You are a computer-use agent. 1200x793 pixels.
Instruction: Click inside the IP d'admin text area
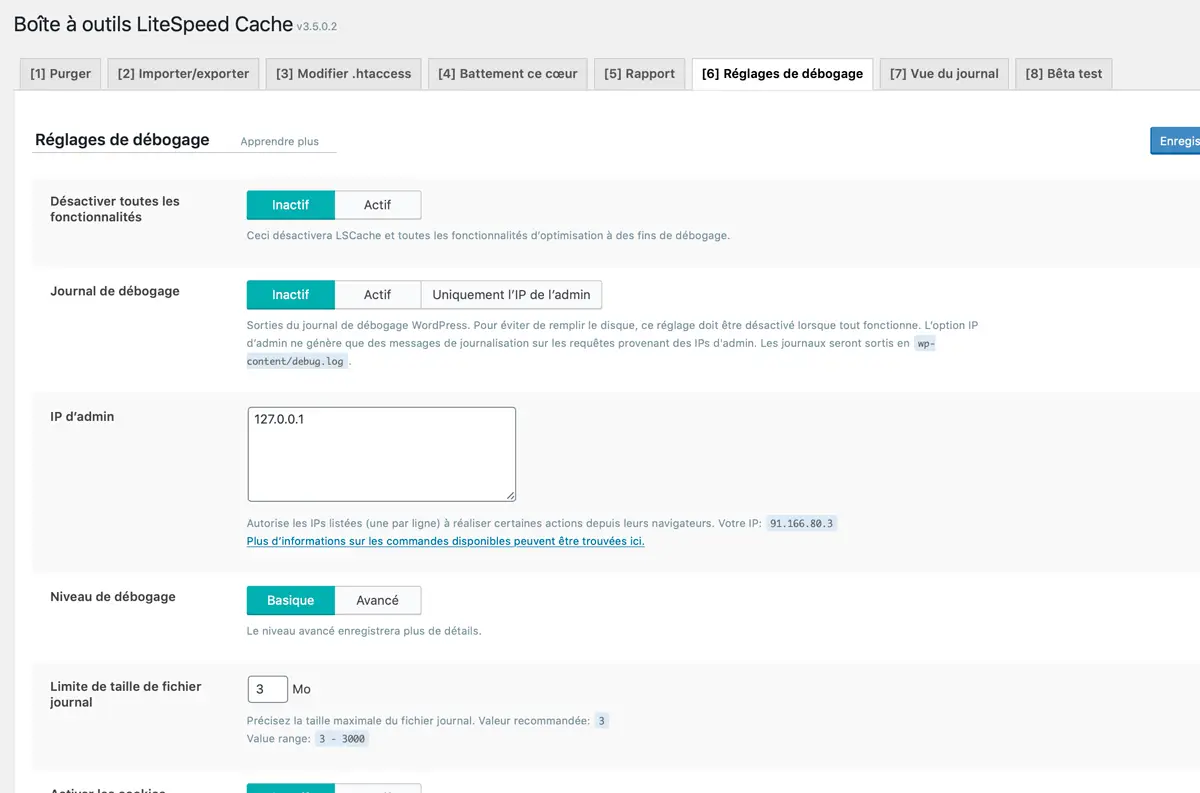click(x=382, y=454)
